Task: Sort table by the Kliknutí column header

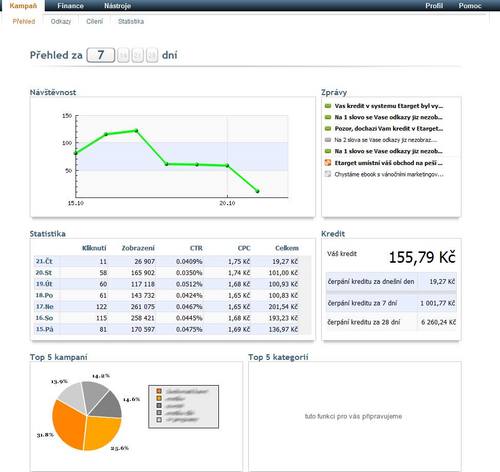Action: [x=94, y=248]
